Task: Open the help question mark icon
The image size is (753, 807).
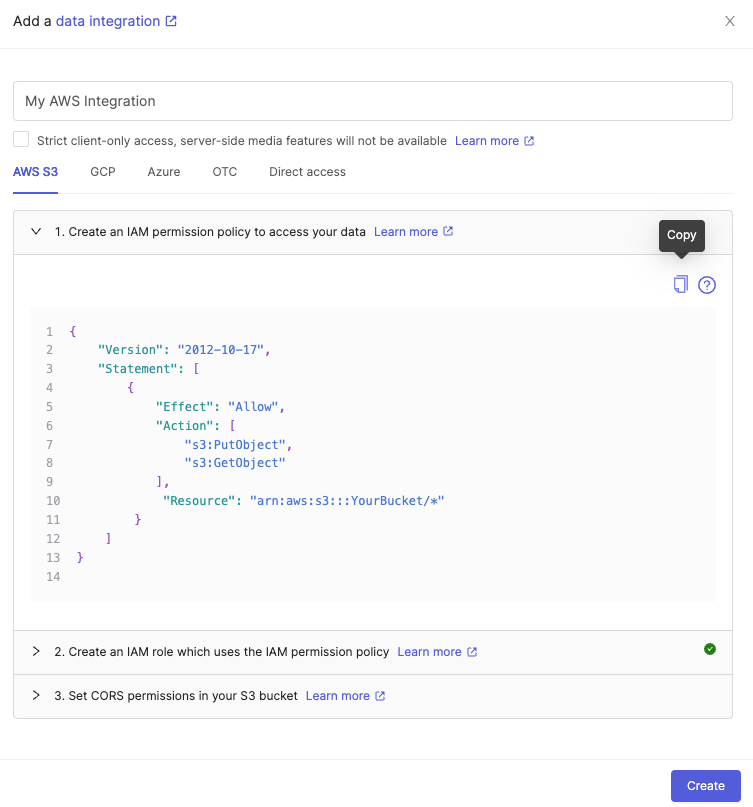Action: pos(707,285)
